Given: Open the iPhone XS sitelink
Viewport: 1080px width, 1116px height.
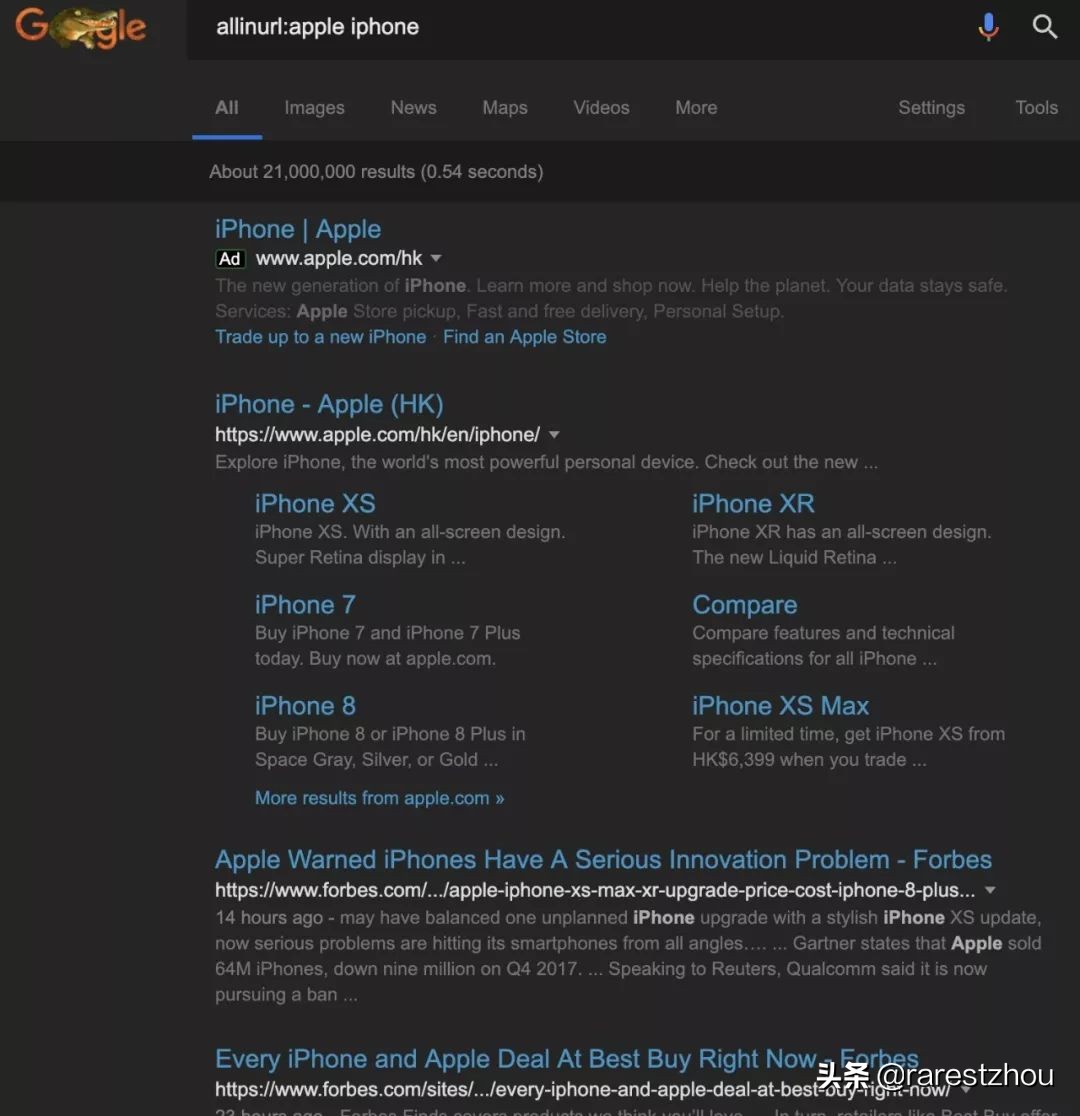Looking at the screenshot, I should coord(315,504).
